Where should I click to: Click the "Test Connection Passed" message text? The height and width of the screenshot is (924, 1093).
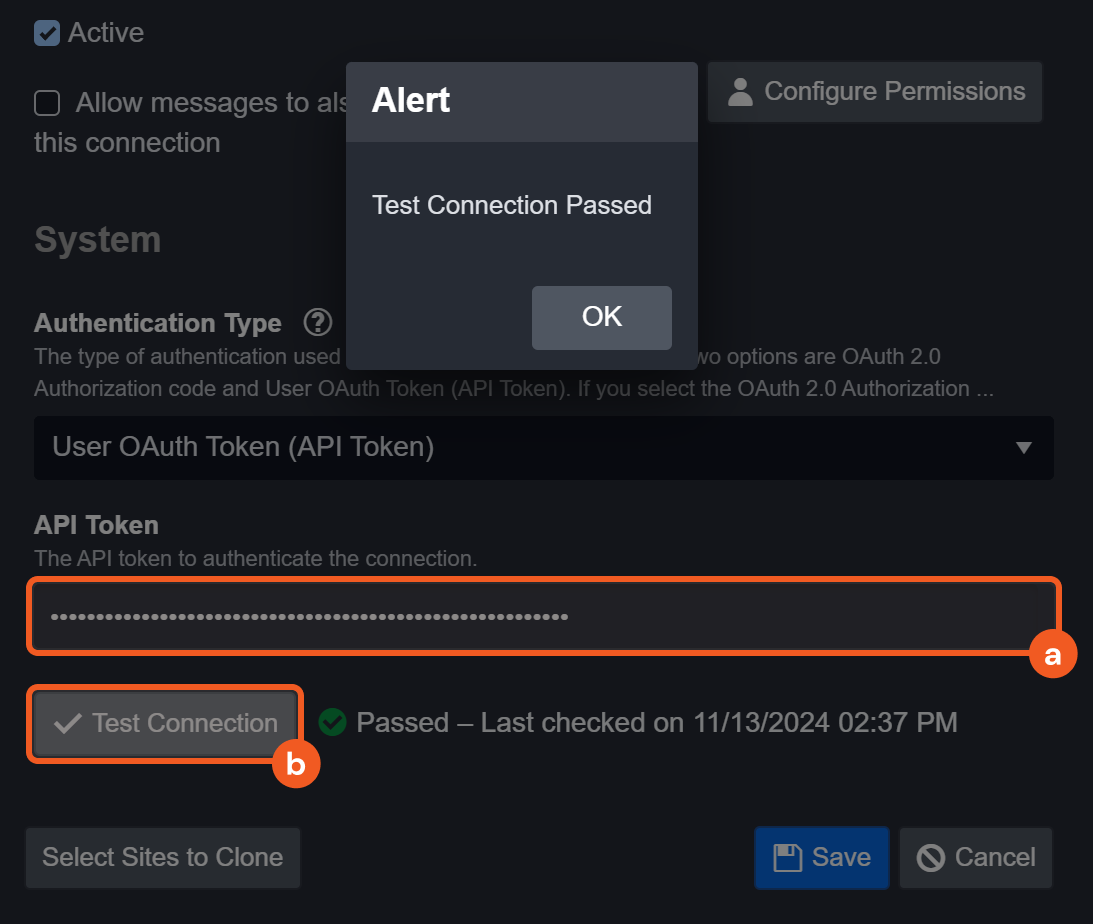click(512, 205)
